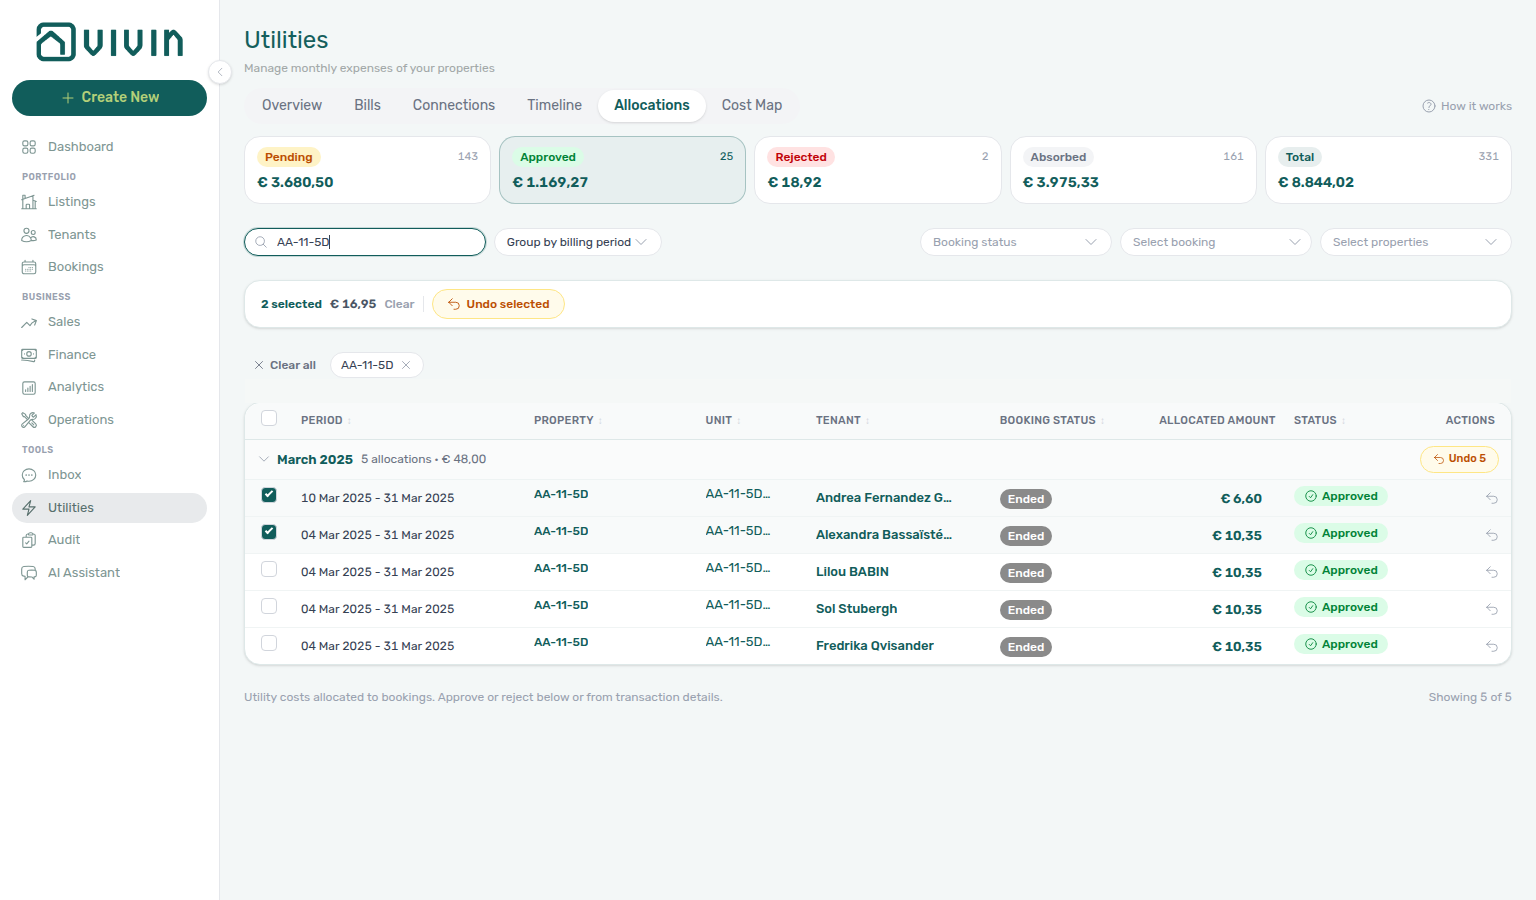Viewport: 1536px width, 900px height.
Task: Filter by the Approved card
Action: click(x=622, y=170)
